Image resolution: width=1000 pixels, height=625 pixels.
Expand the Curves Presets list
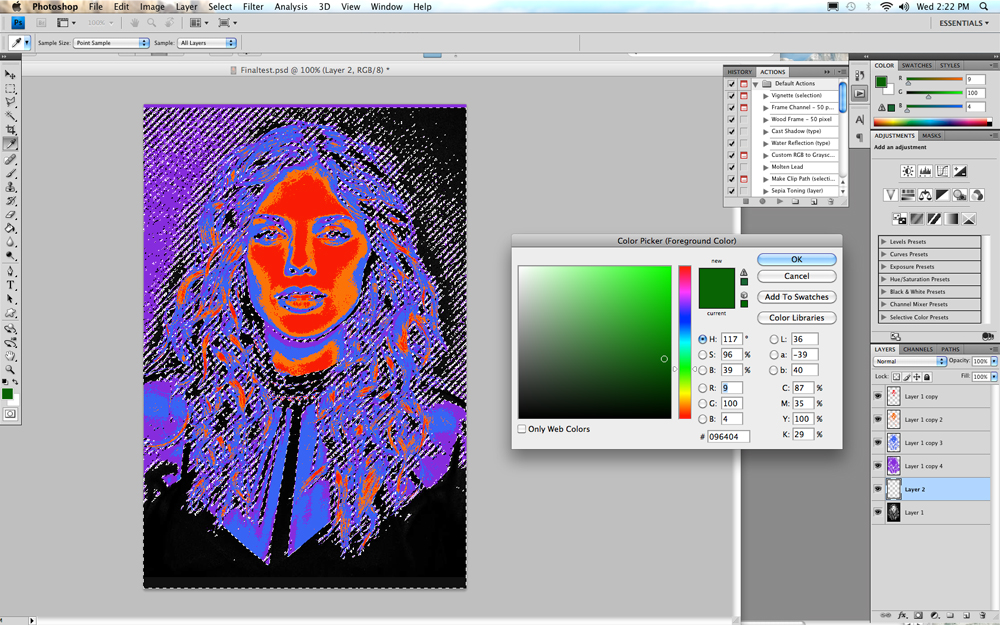[883, 254]
